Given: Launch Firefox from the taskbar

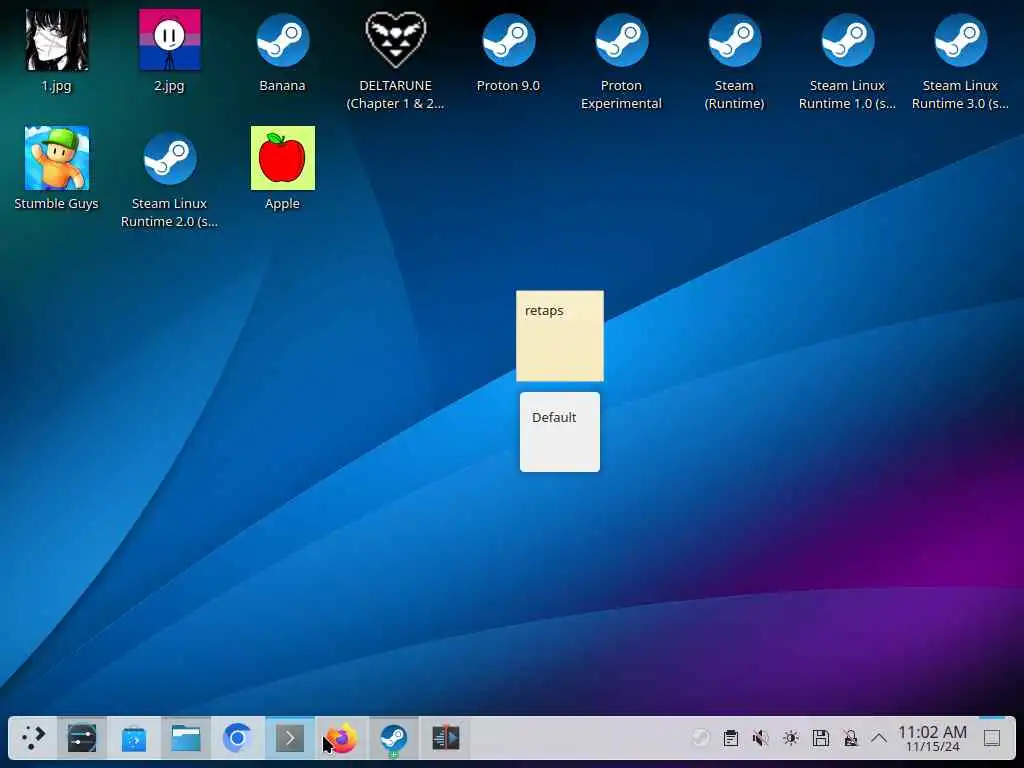Looking at the screenshot, I should point(342,738).
